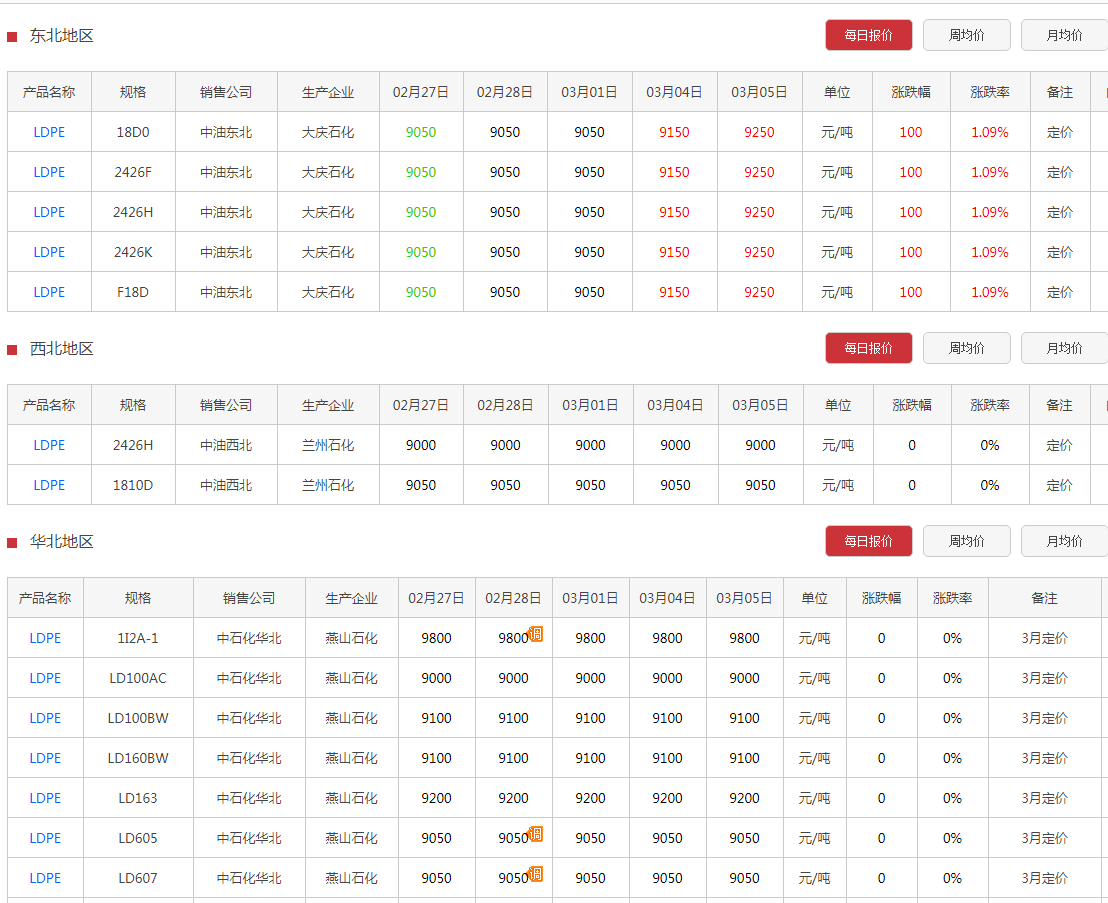The width and height of the screenshot is (1108, 903).
Task: Open LDPE link in 18D0 row
Action: [49, 132]
